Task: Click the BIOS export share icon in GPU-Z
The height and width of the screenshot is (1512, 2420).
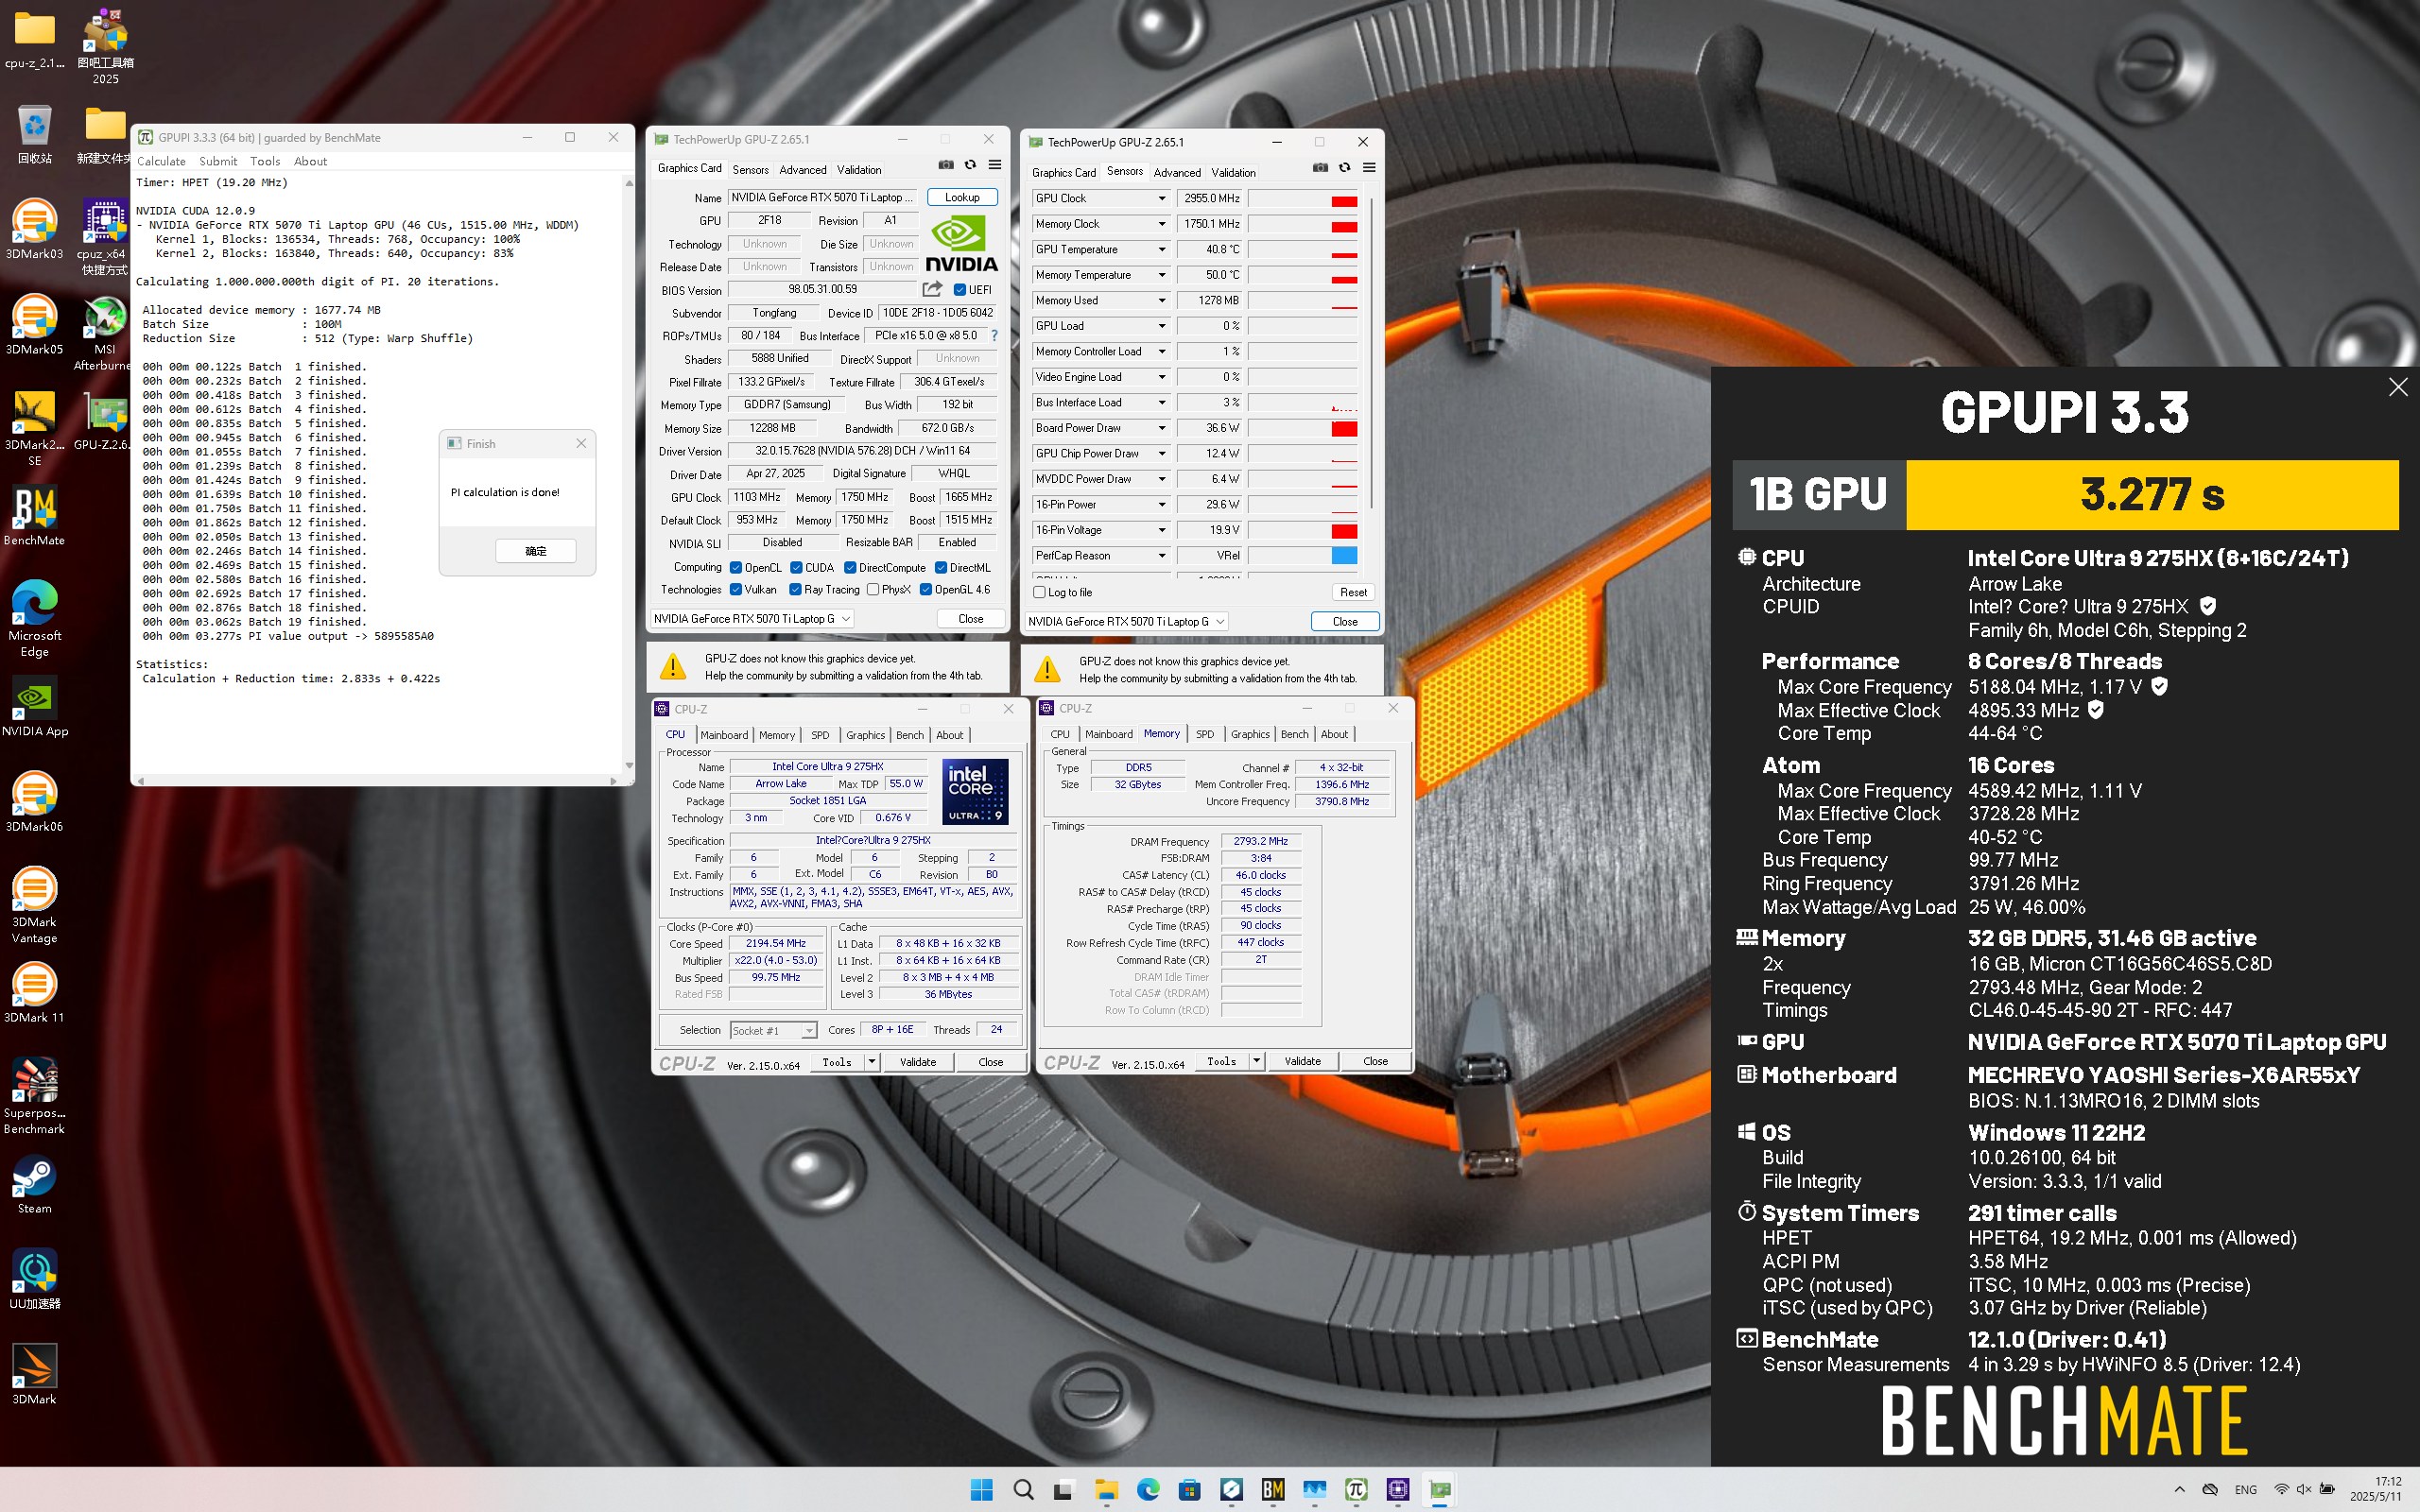Action: tap(932, 289)
